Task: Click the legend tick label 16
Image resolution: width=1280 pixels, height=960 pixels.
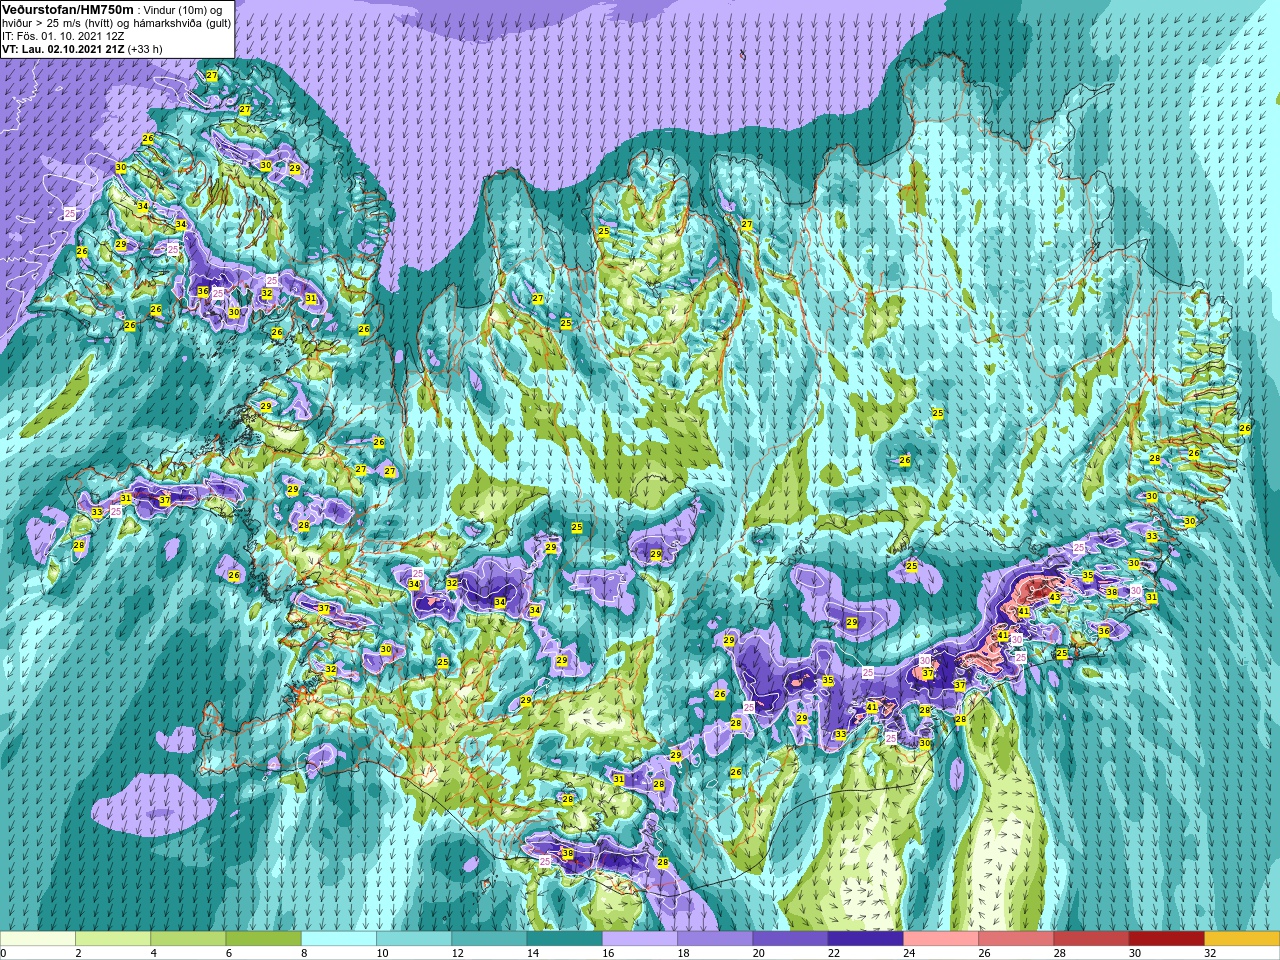Action: click(609, 953)
